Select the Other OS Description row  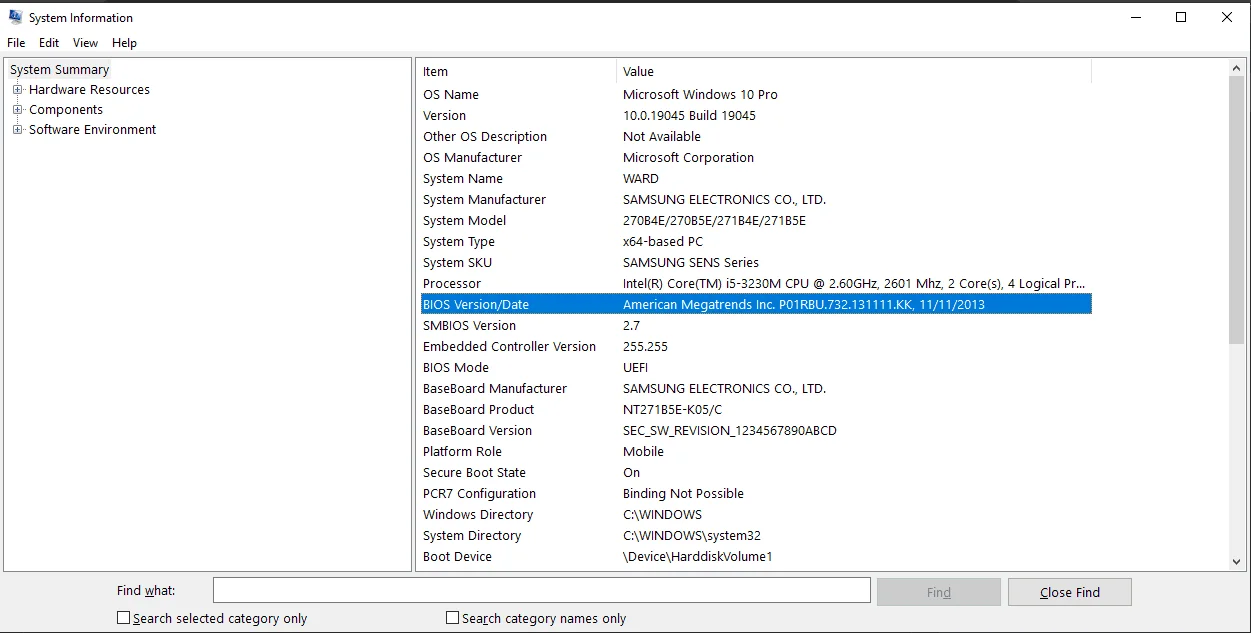coord(756,136)
